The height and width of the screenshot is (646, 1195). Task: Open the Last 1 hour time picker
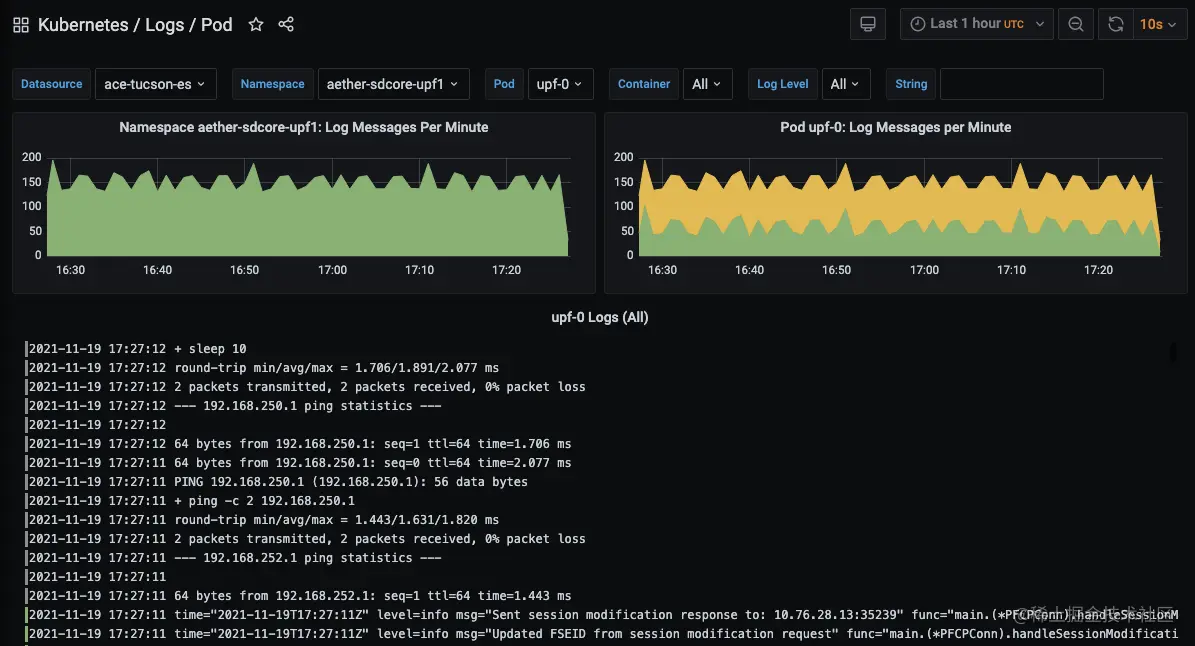[x=976, y=24]
